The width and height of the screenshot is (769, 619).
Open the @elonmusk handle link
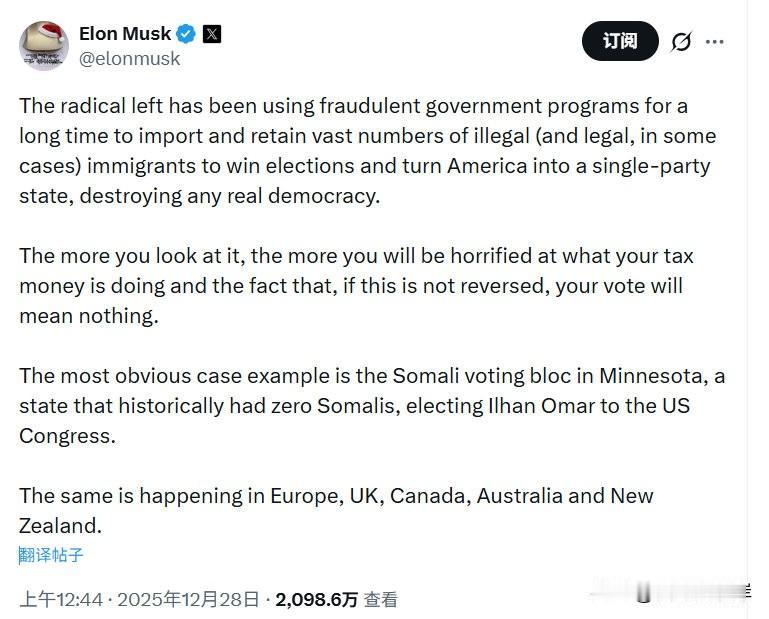130,58
